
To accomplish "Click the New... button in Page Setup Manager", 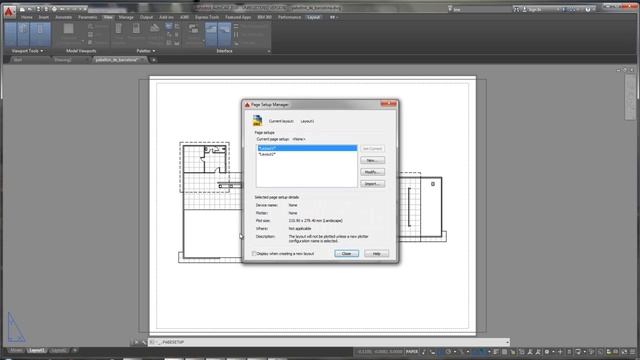I will 372,160.
